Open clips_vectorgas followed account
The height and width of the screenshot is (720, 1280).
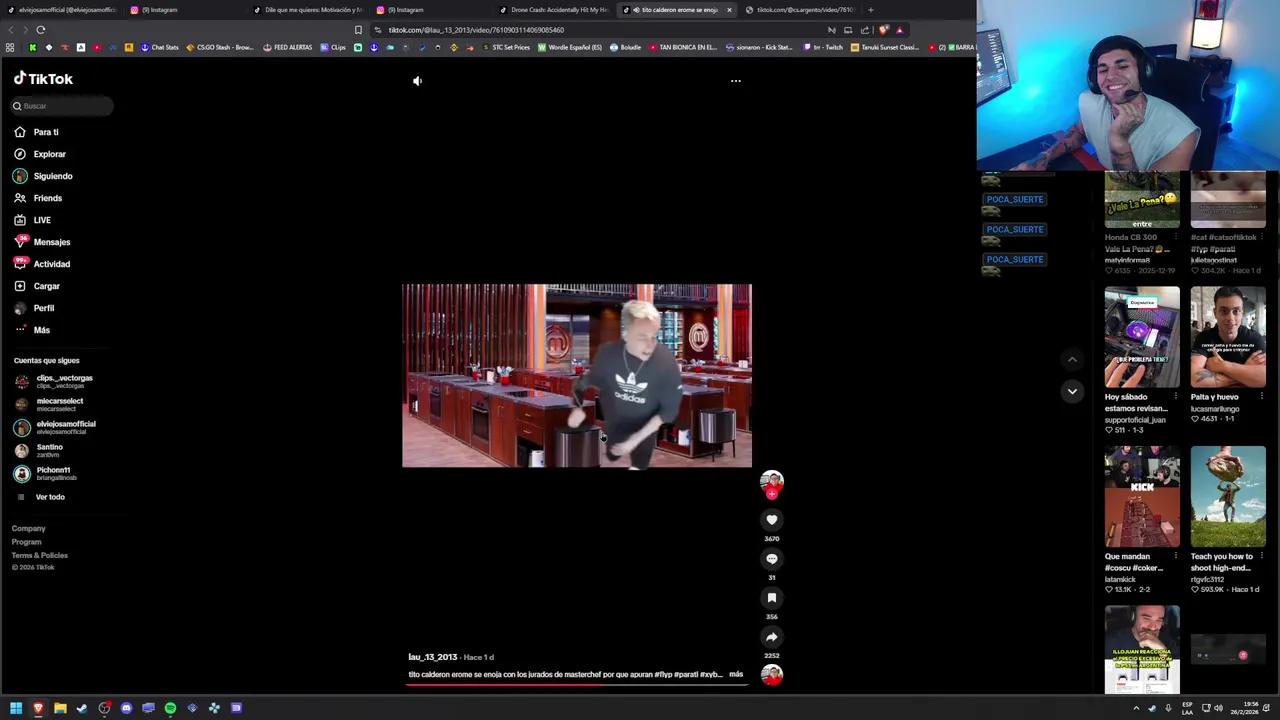(x=64, y=381)
